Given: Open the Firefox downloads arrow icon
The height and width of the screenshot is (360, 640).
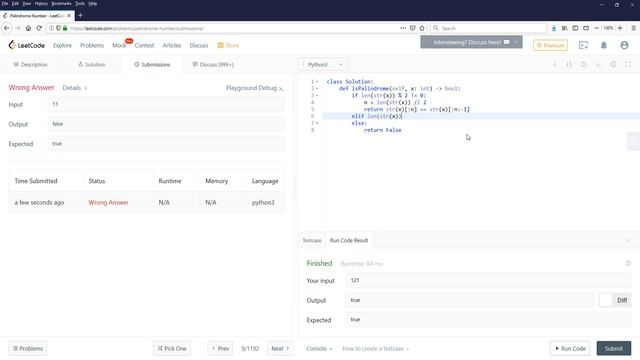Looking at the screenshot, I should click(554, 28).
